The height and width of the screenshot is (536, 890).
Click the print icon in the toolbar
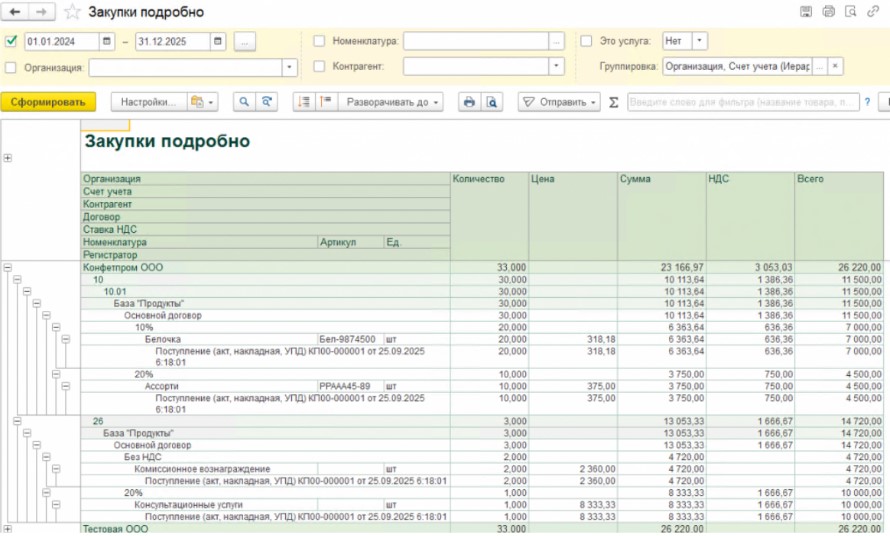coord(468,102)
